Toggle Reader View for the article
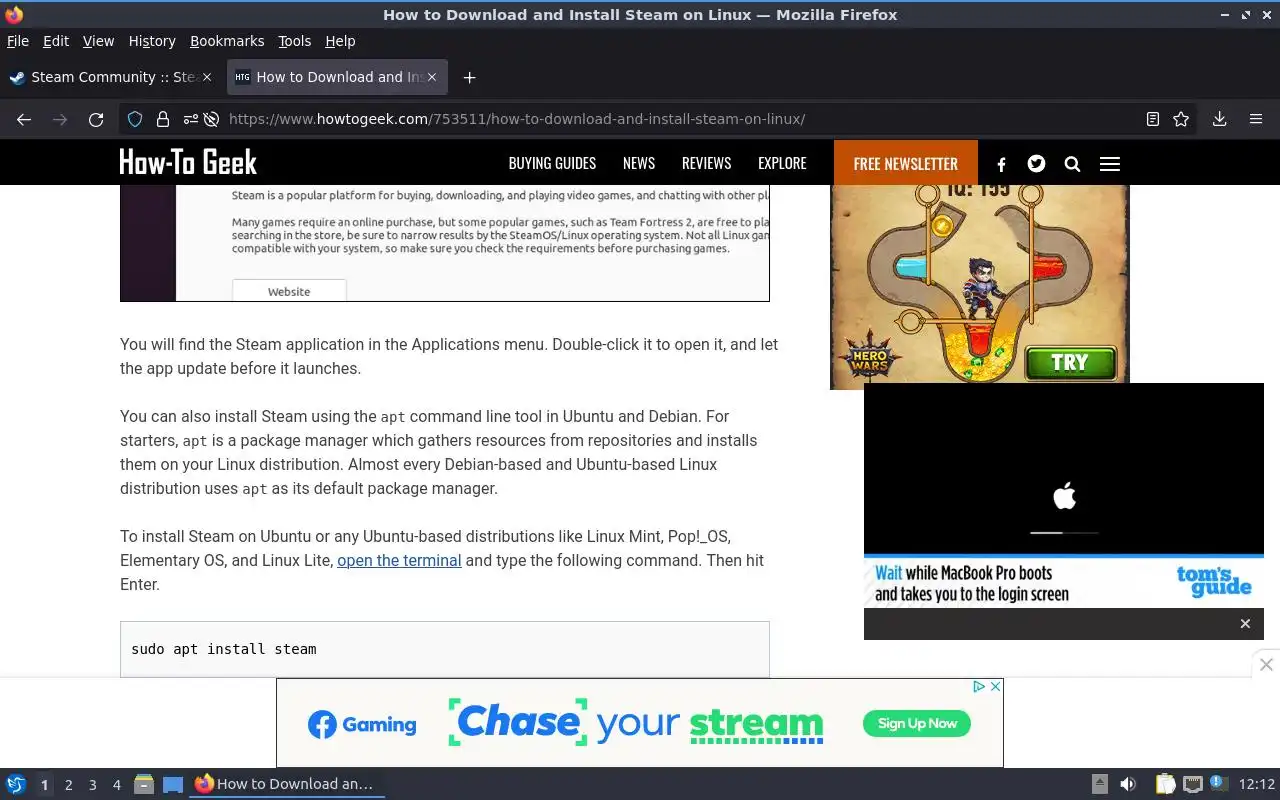The image size is (1280, 800). tap(1153, 119)
